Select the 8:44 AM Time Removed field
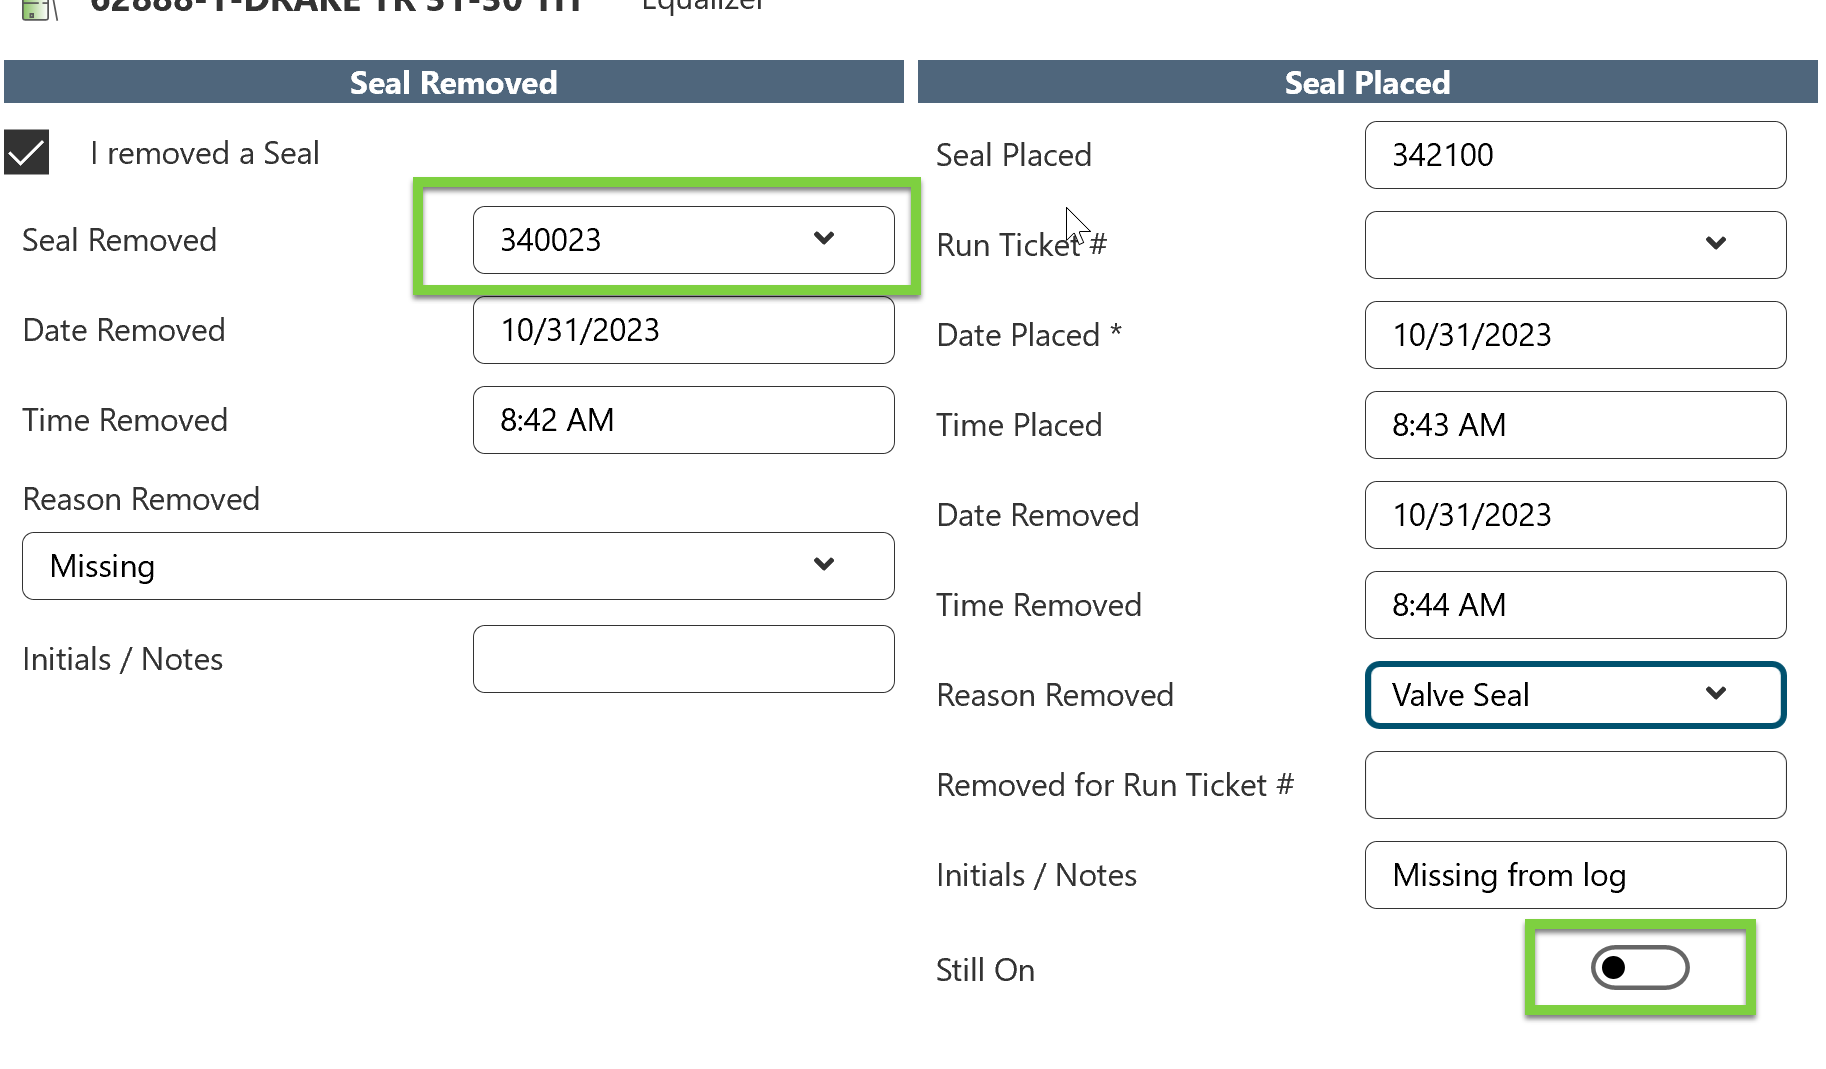Viewport: 1826px width, 1069px height. click(x=1575, y=605)
